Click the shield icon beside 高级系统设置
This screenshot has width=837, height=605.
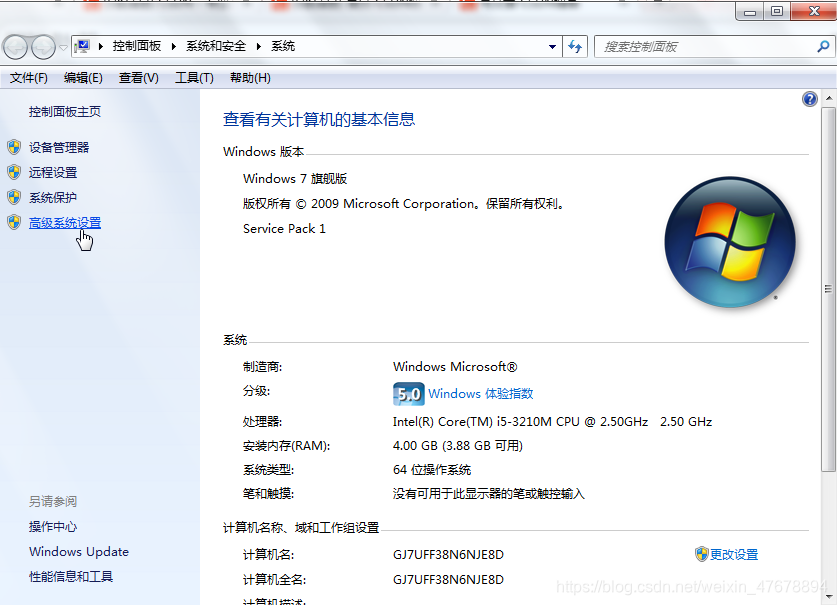[x=14, y=222]
